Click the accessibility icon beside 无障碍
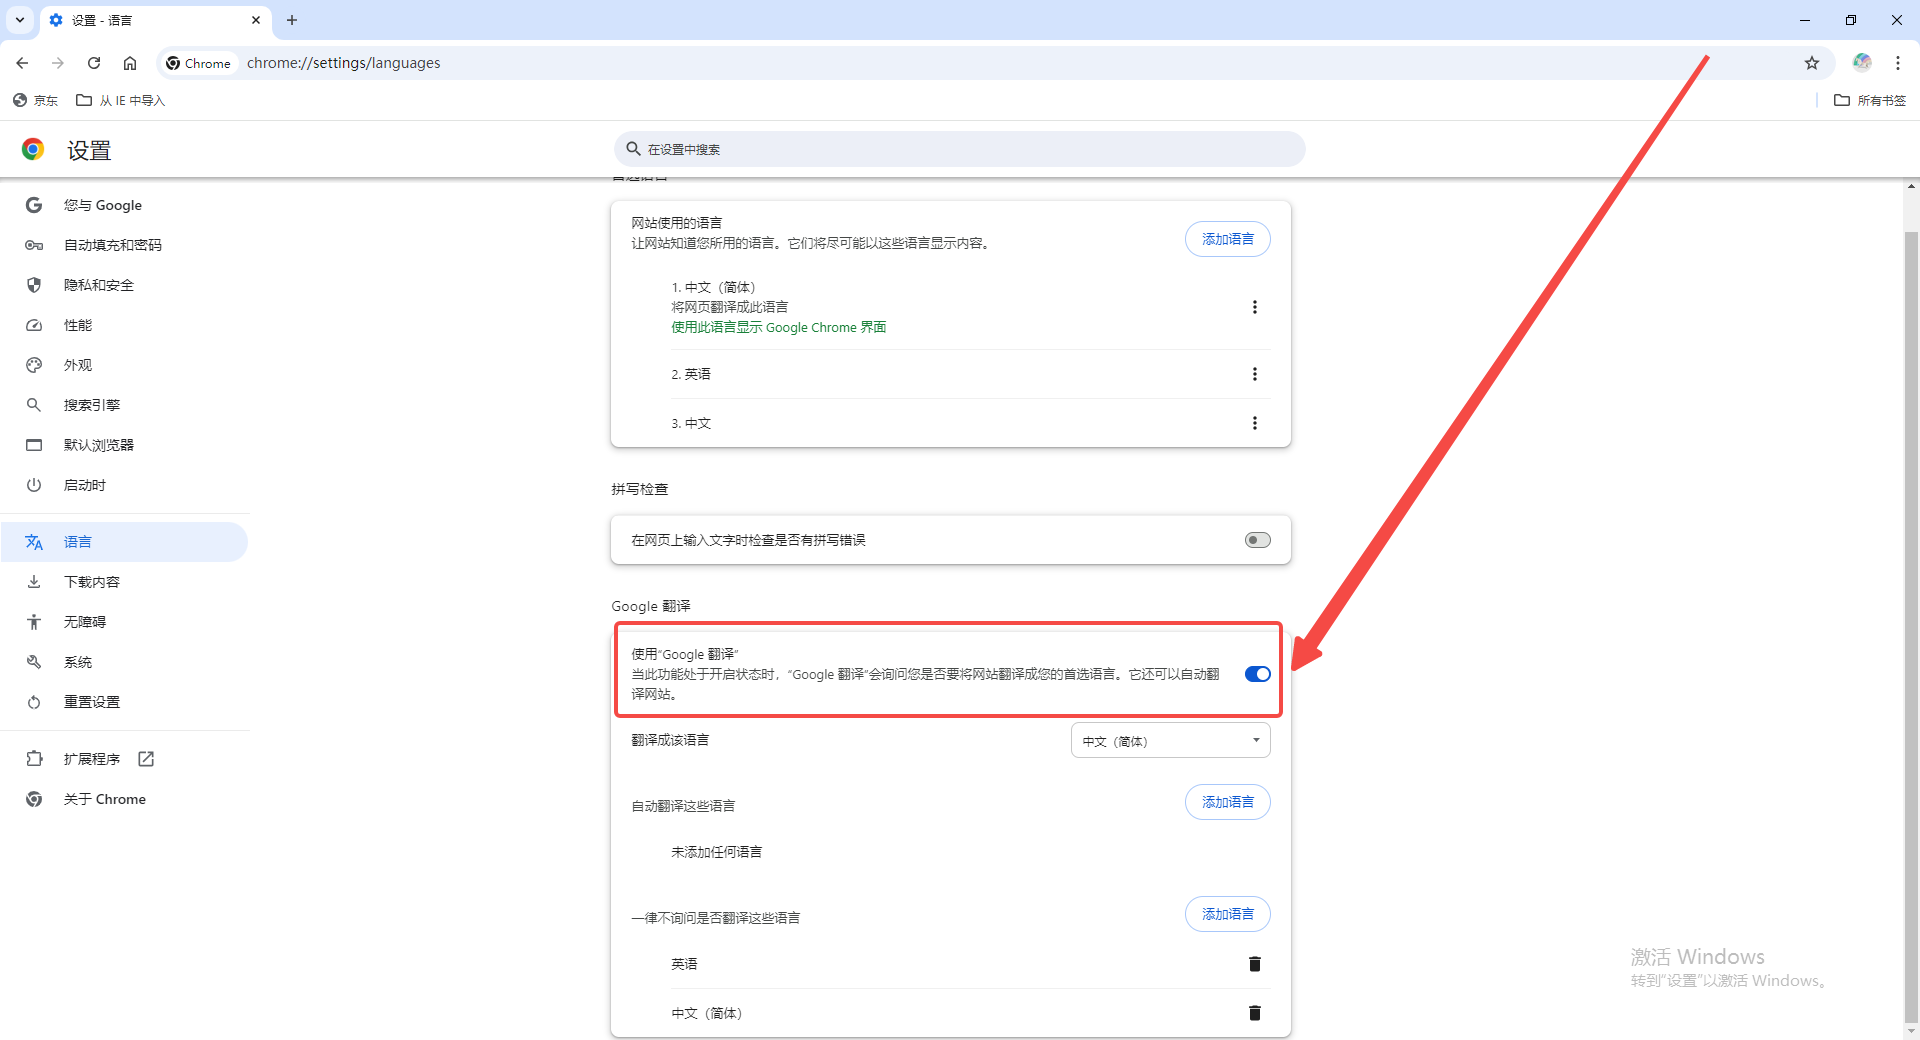The image size is (1920, 1040). [34, 622]
